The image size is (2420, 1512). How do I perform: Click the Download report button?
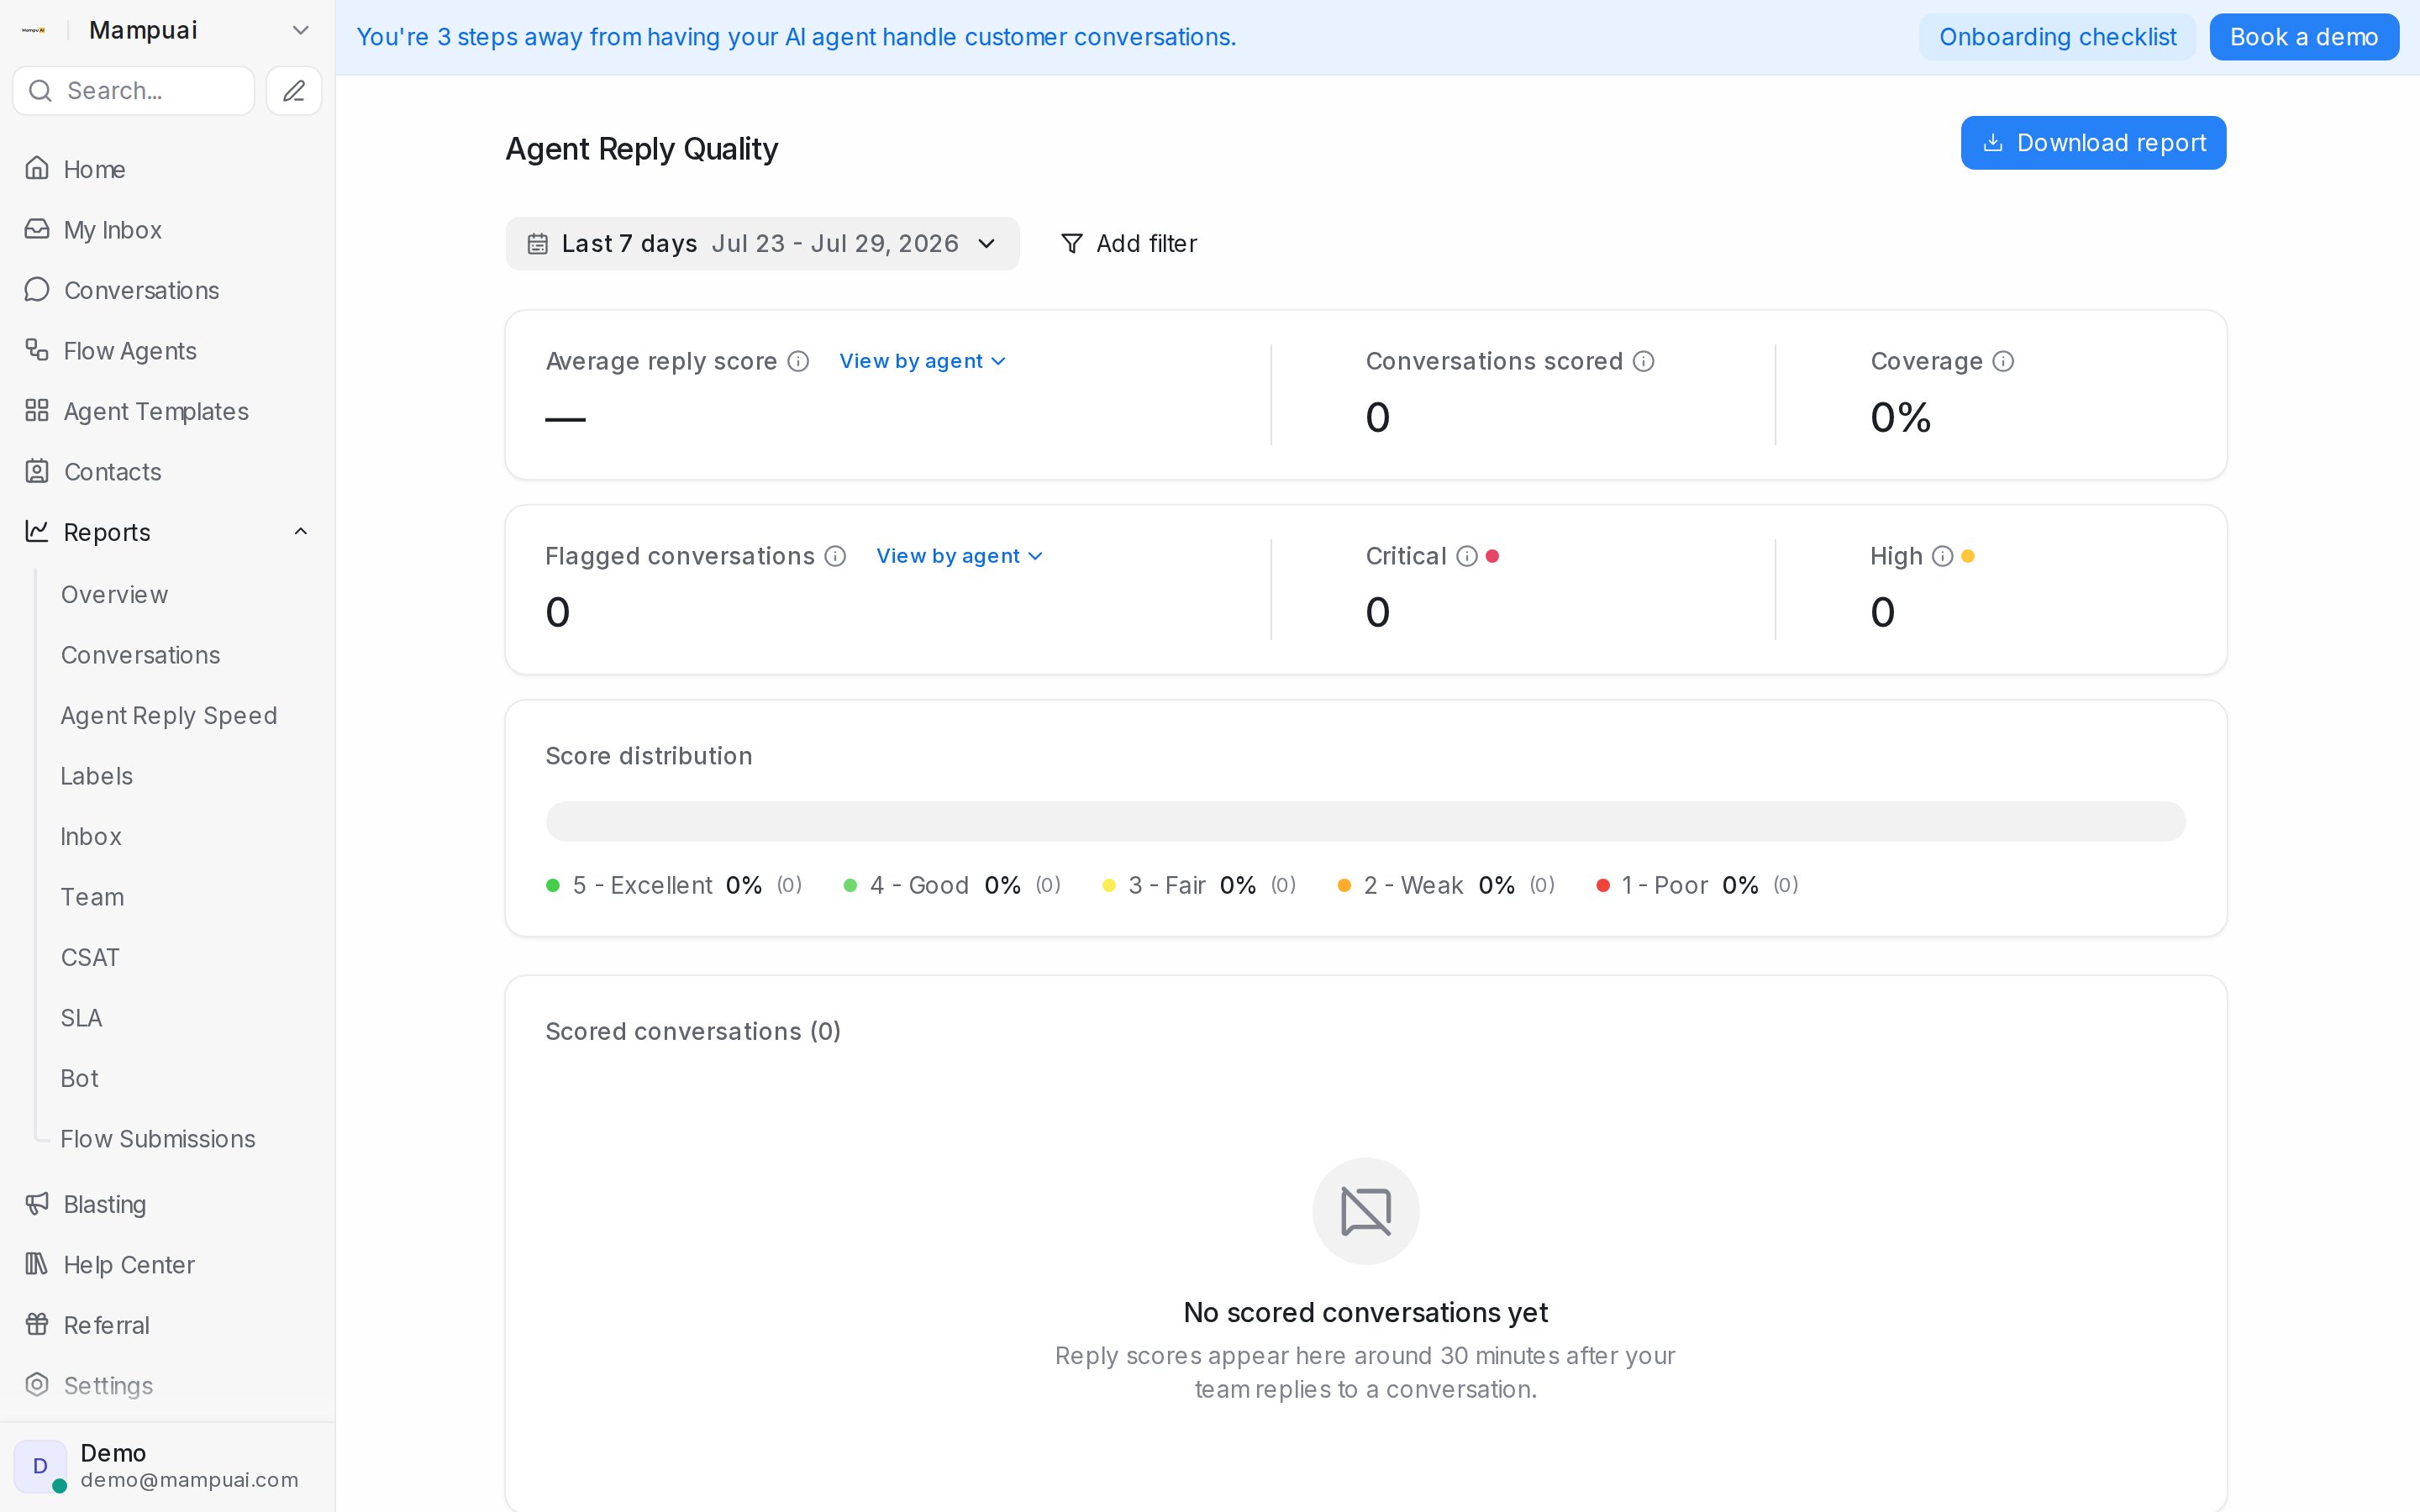click(x=2093, y=143)
